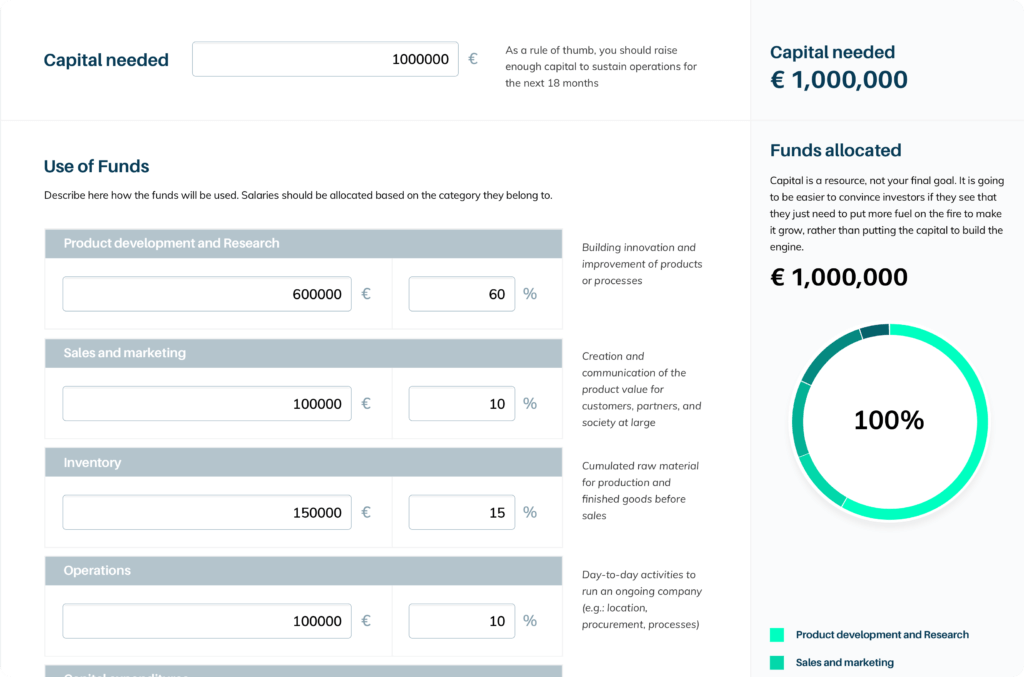
Task: Click the € icon in Inventory row
Action: (367, 512)
